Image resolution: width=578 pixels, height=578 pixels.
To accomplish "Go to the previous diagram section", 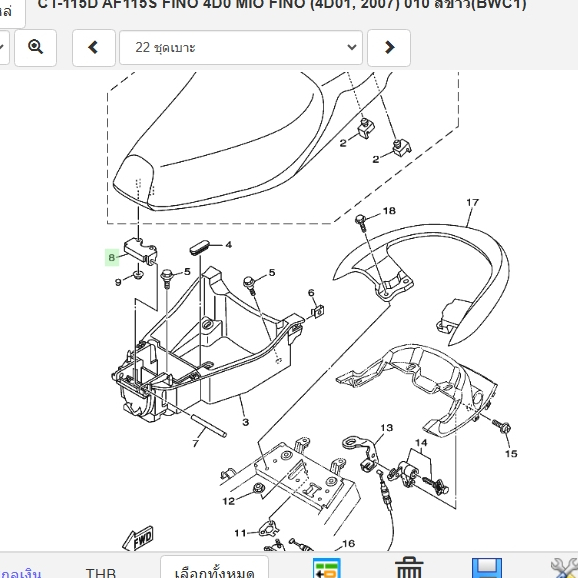I will point(94,48).
